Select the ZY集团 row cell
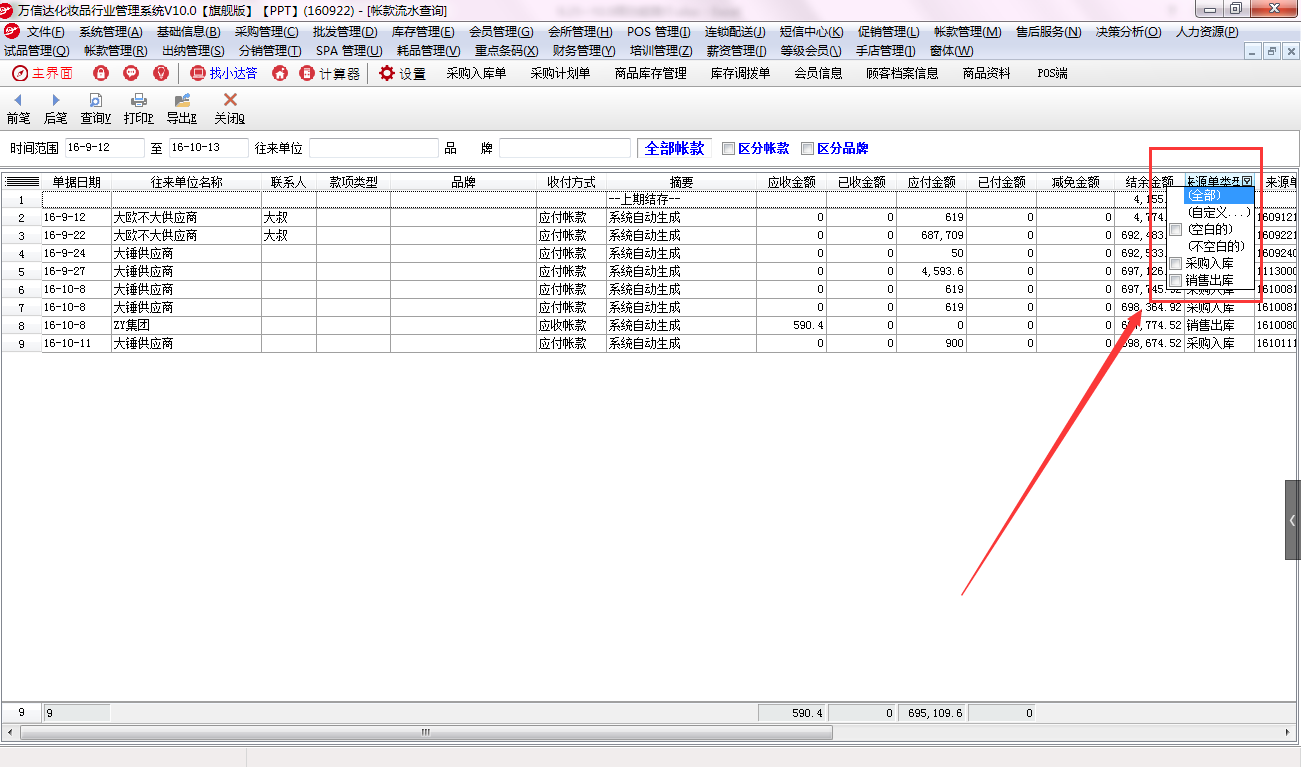Viewport: 1301px width, 768px height. coord(186,325)
